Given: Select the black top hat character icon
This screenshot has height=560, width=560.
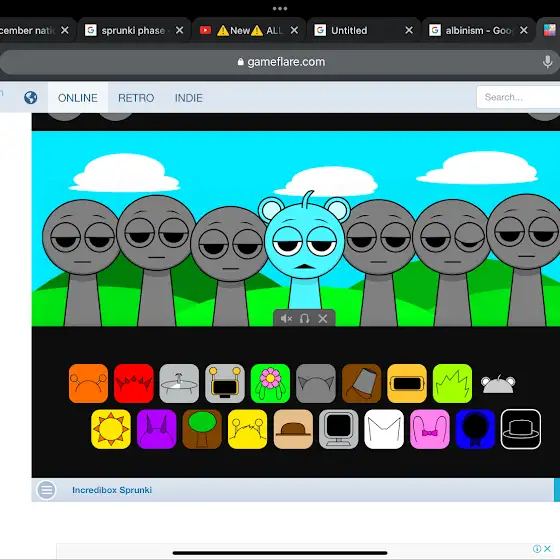Looking at the screenshot, I should [x=521, y=429].
